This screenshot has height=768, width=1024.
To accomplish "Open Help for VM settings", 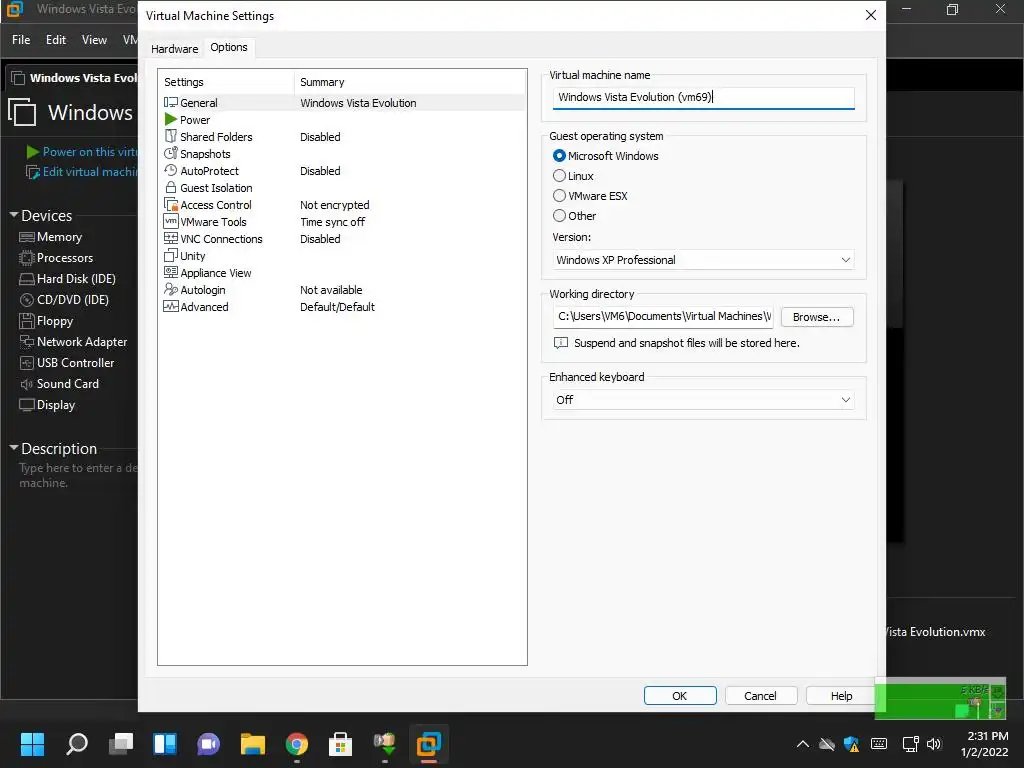I will coord(841,696).
